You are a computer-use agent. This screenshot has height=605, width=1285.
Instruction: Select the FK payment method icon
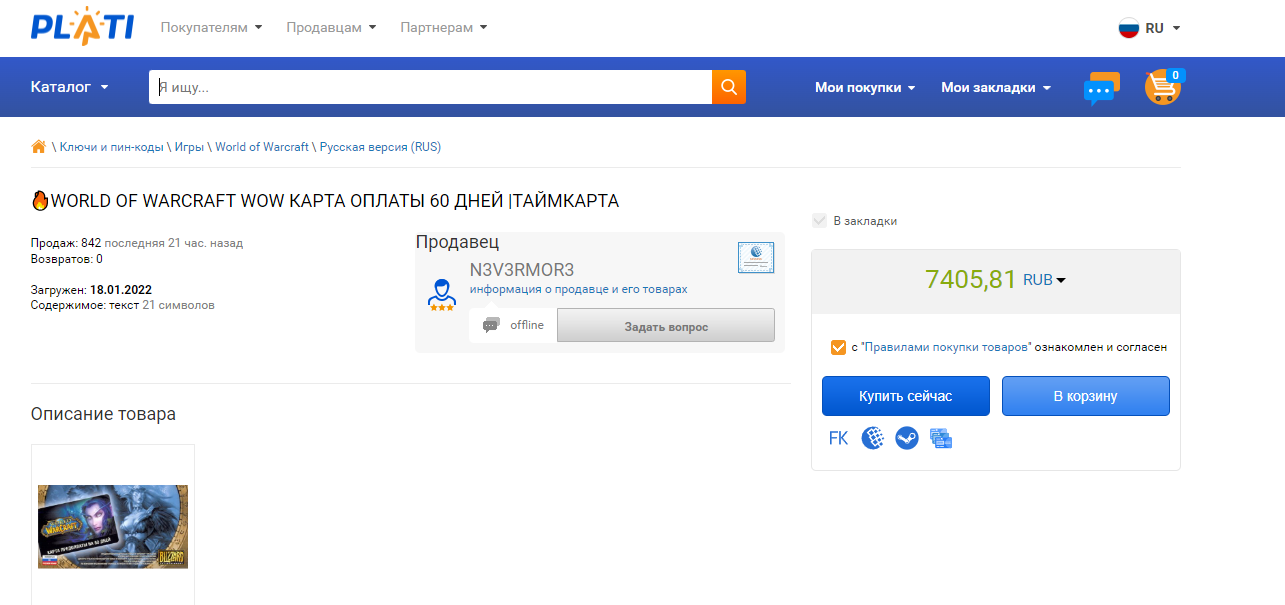(x=838, y=438)
